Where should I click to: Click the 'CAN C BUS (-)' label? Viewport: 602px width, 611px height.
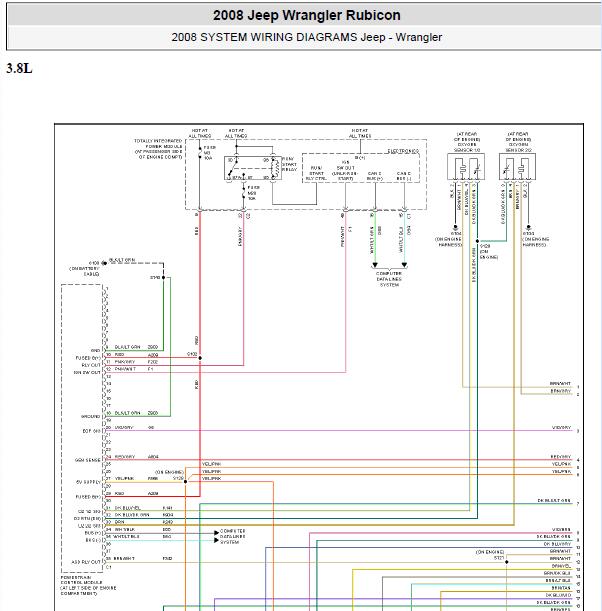404,176
